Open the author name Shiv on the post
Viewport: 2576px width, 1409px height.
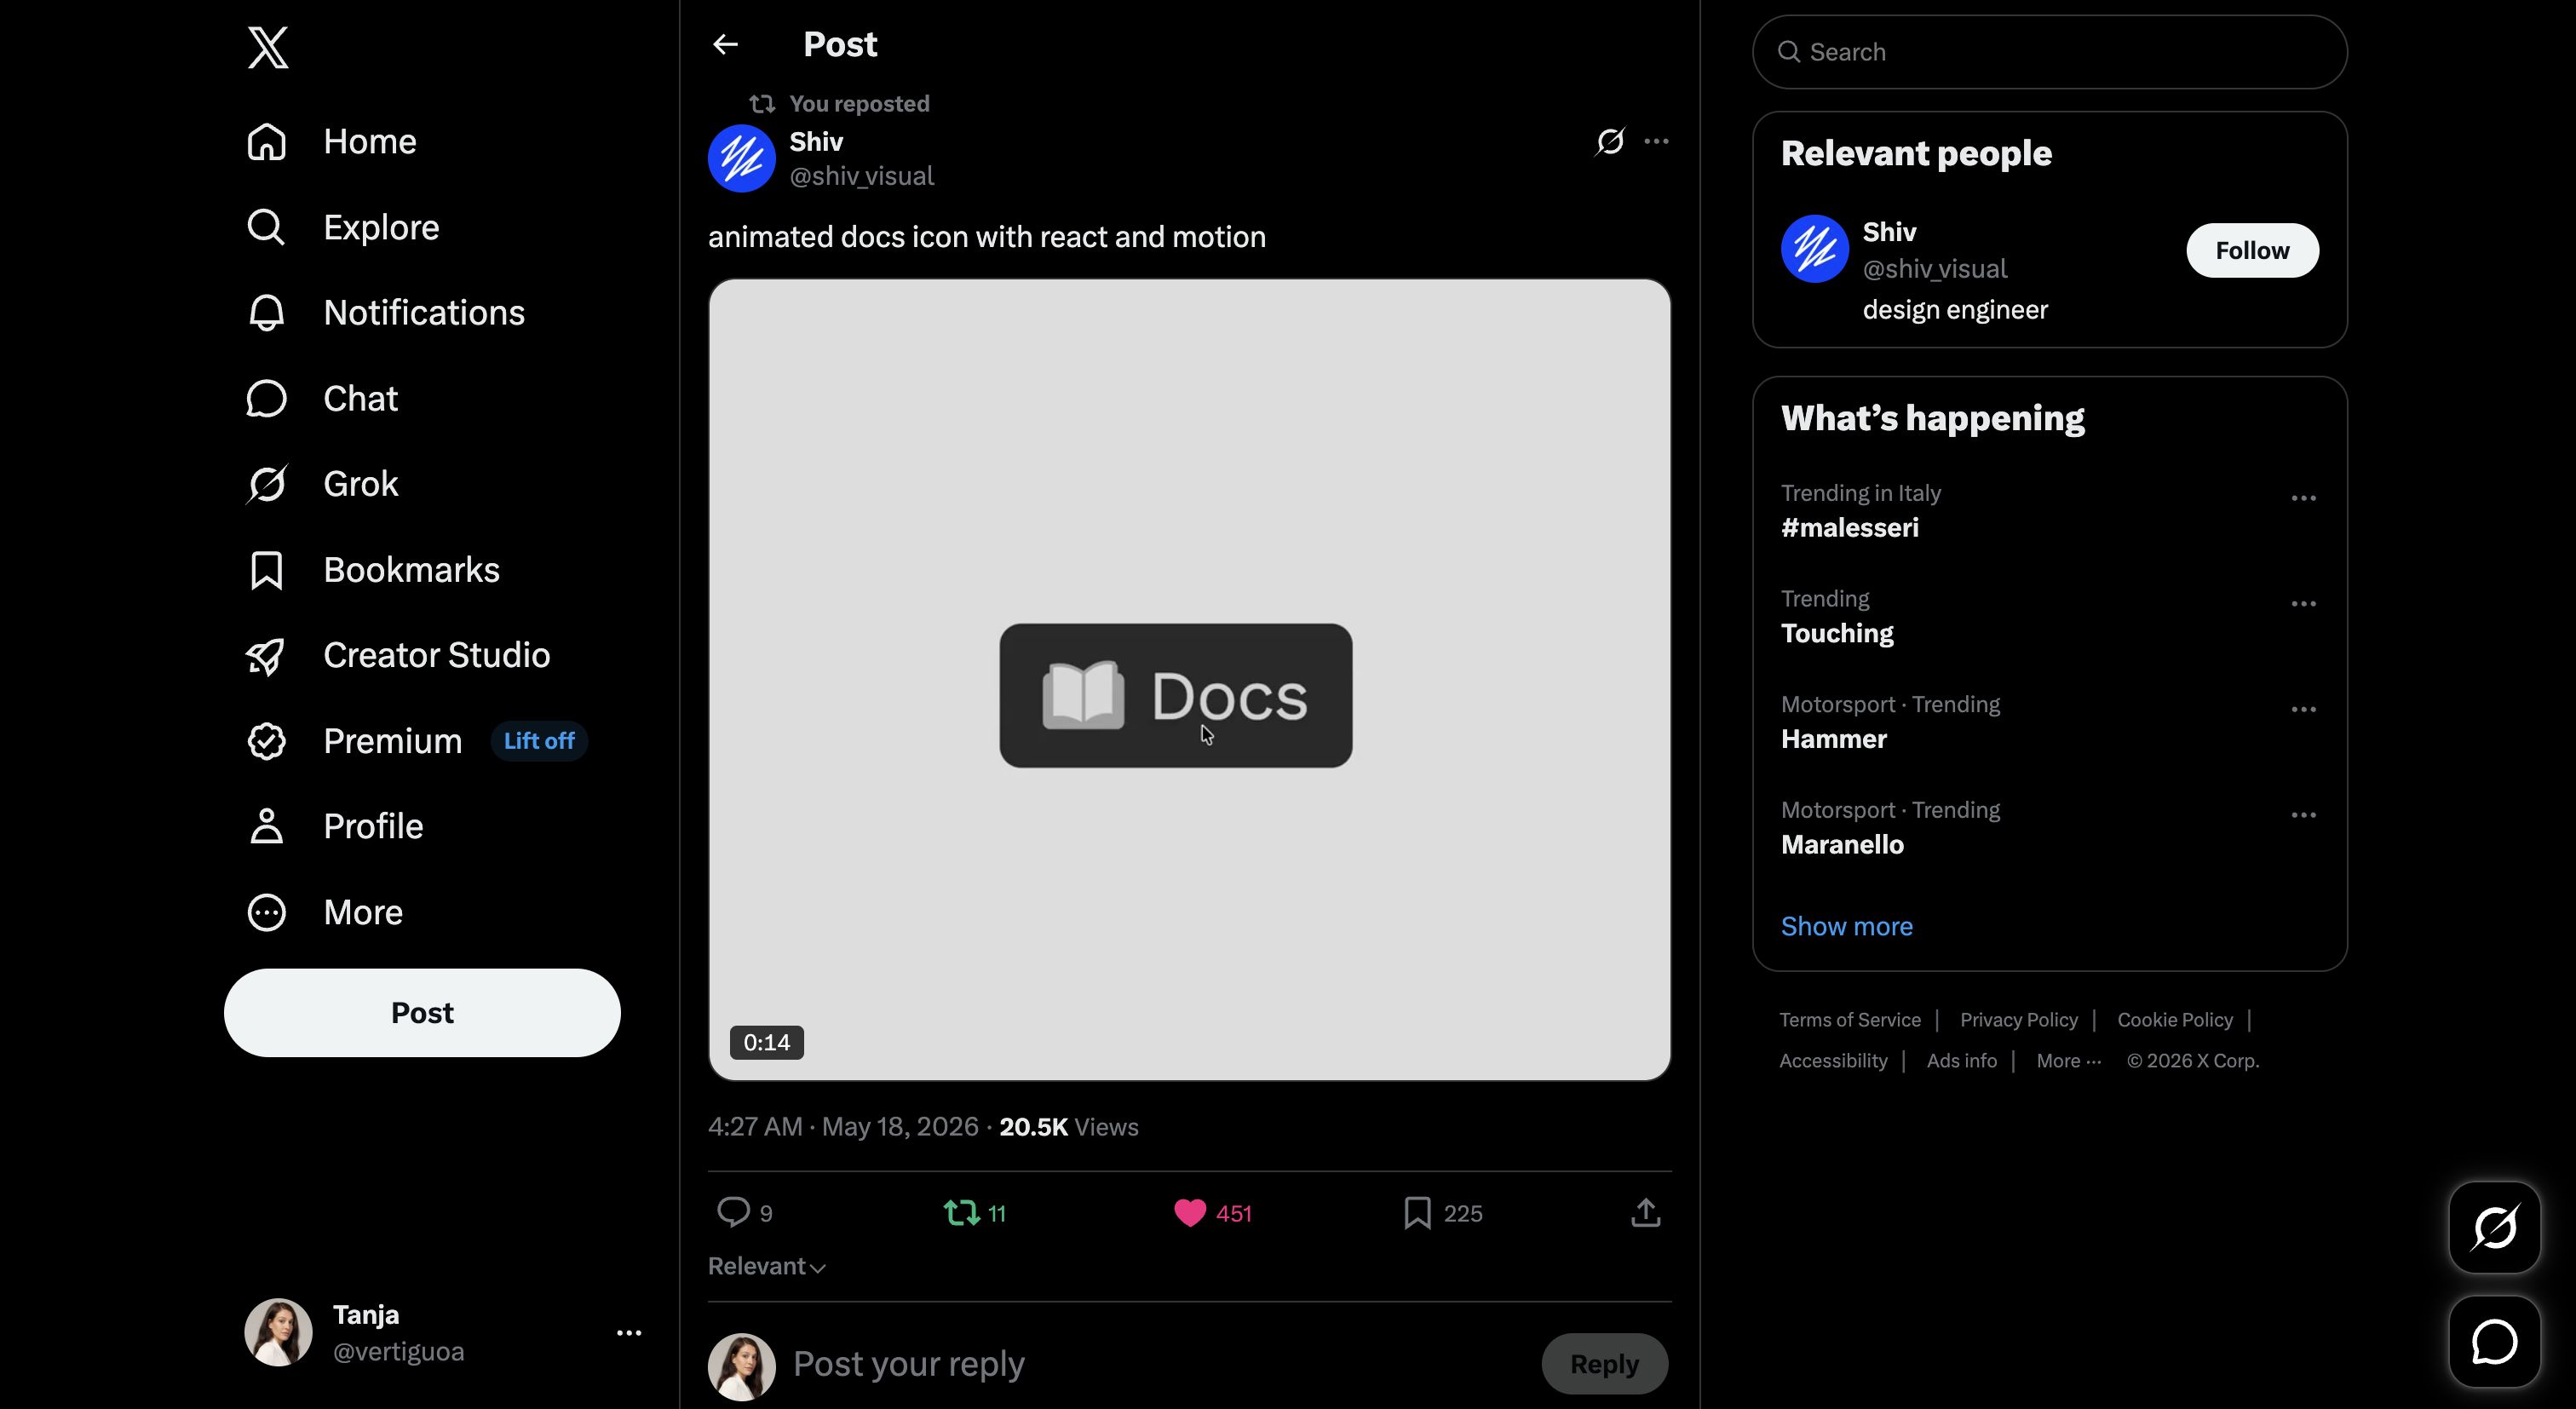816,142
